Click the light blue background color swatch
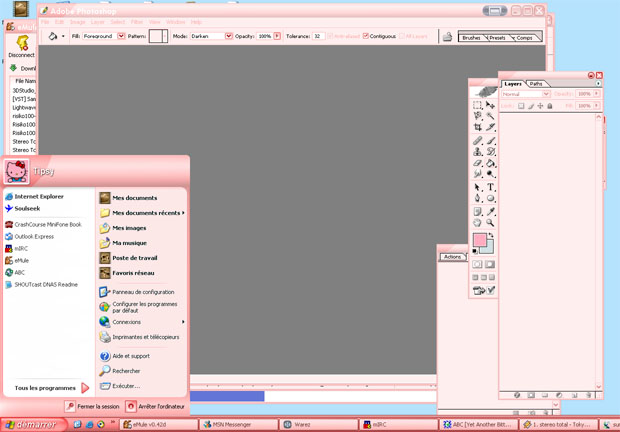 (489, 248)
